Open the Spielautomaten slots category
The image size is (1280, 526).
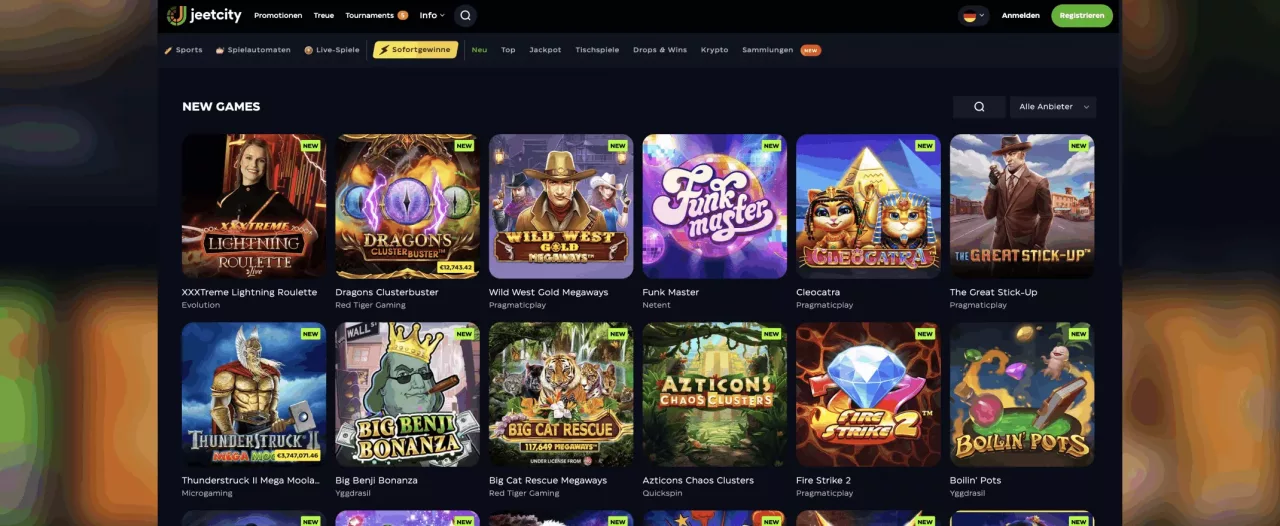tap(253, 50)
